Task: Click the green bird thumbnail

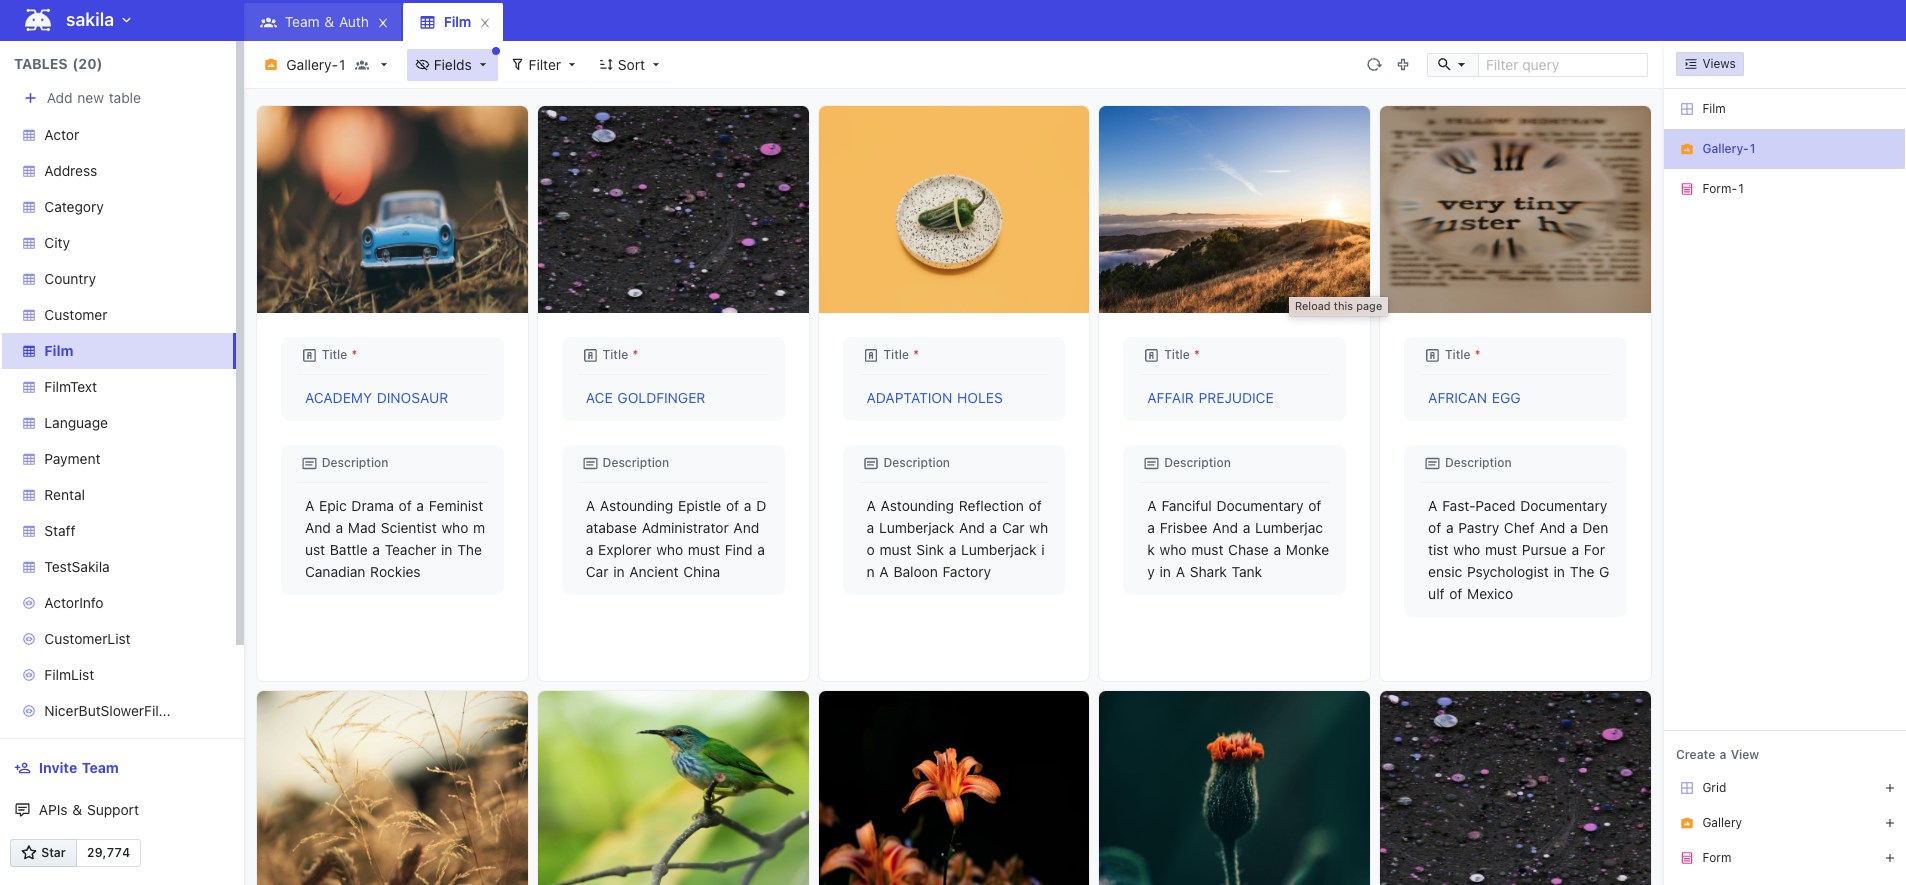Action: tap(673, 788)
